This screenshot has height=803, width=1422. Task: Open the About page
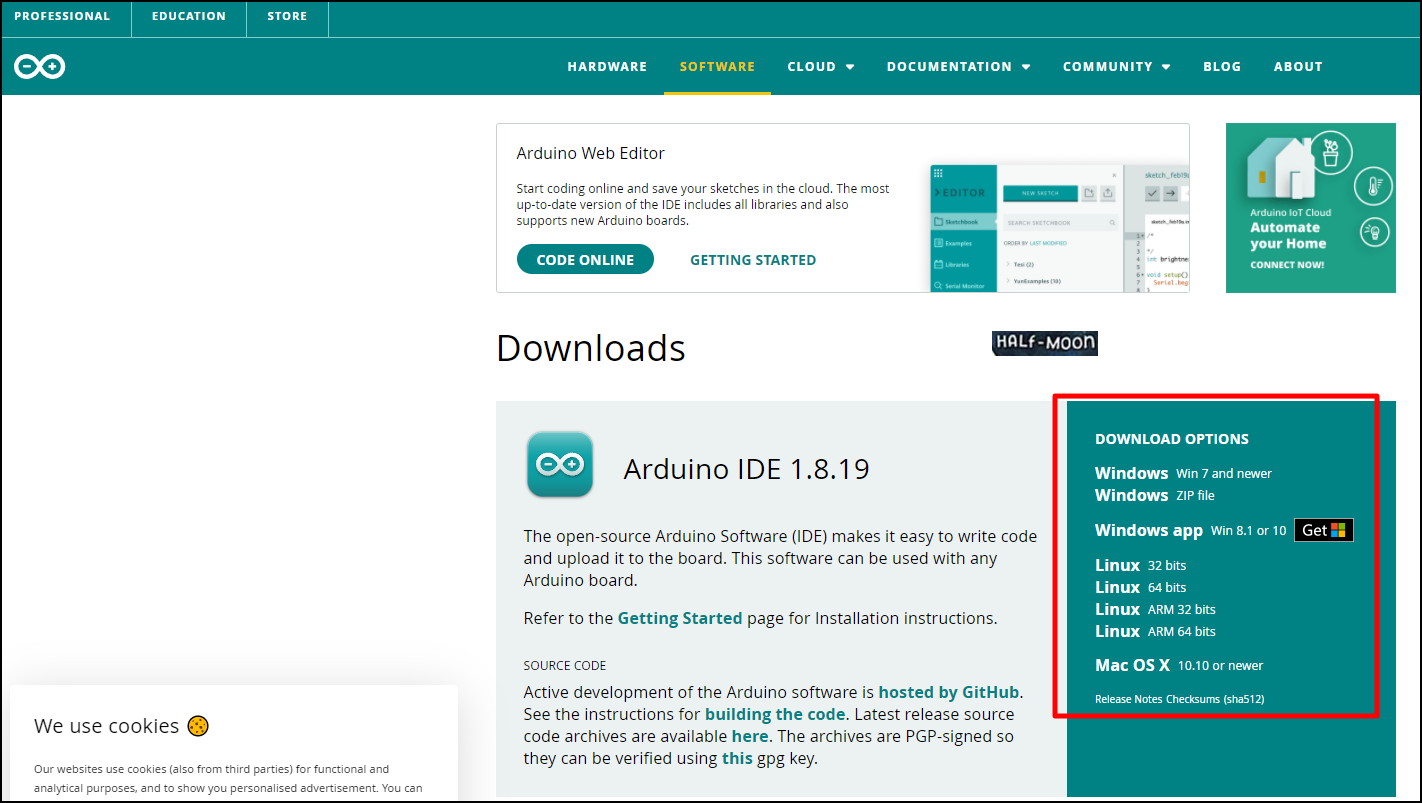[x=1298, y=67]
